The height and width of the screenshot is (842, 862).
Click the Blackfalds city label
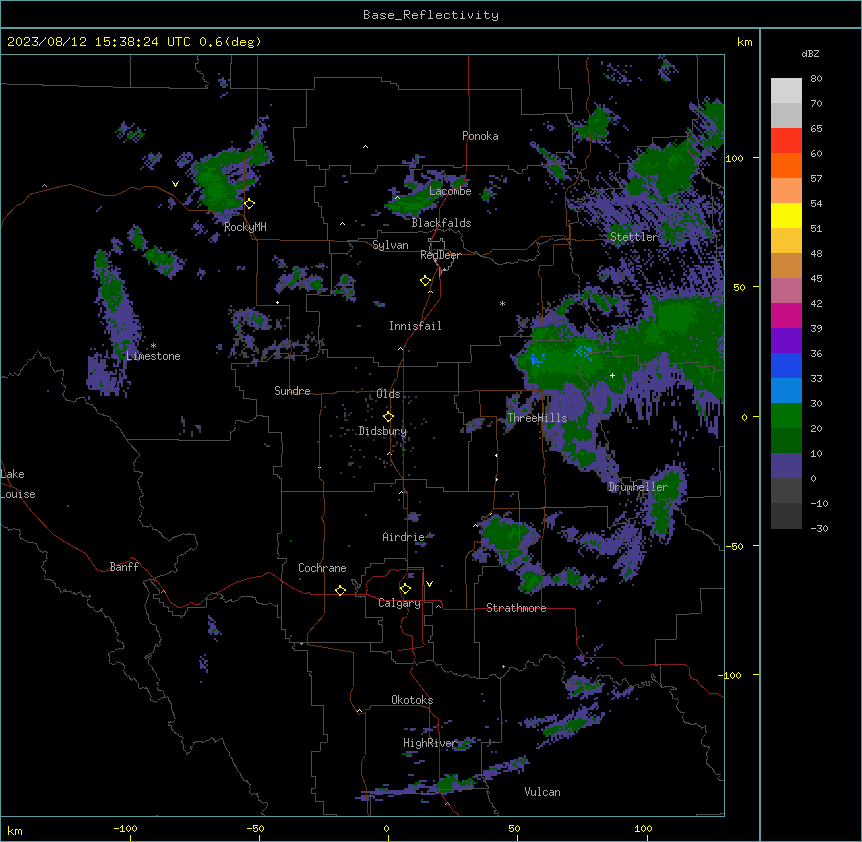click(441, 223)
